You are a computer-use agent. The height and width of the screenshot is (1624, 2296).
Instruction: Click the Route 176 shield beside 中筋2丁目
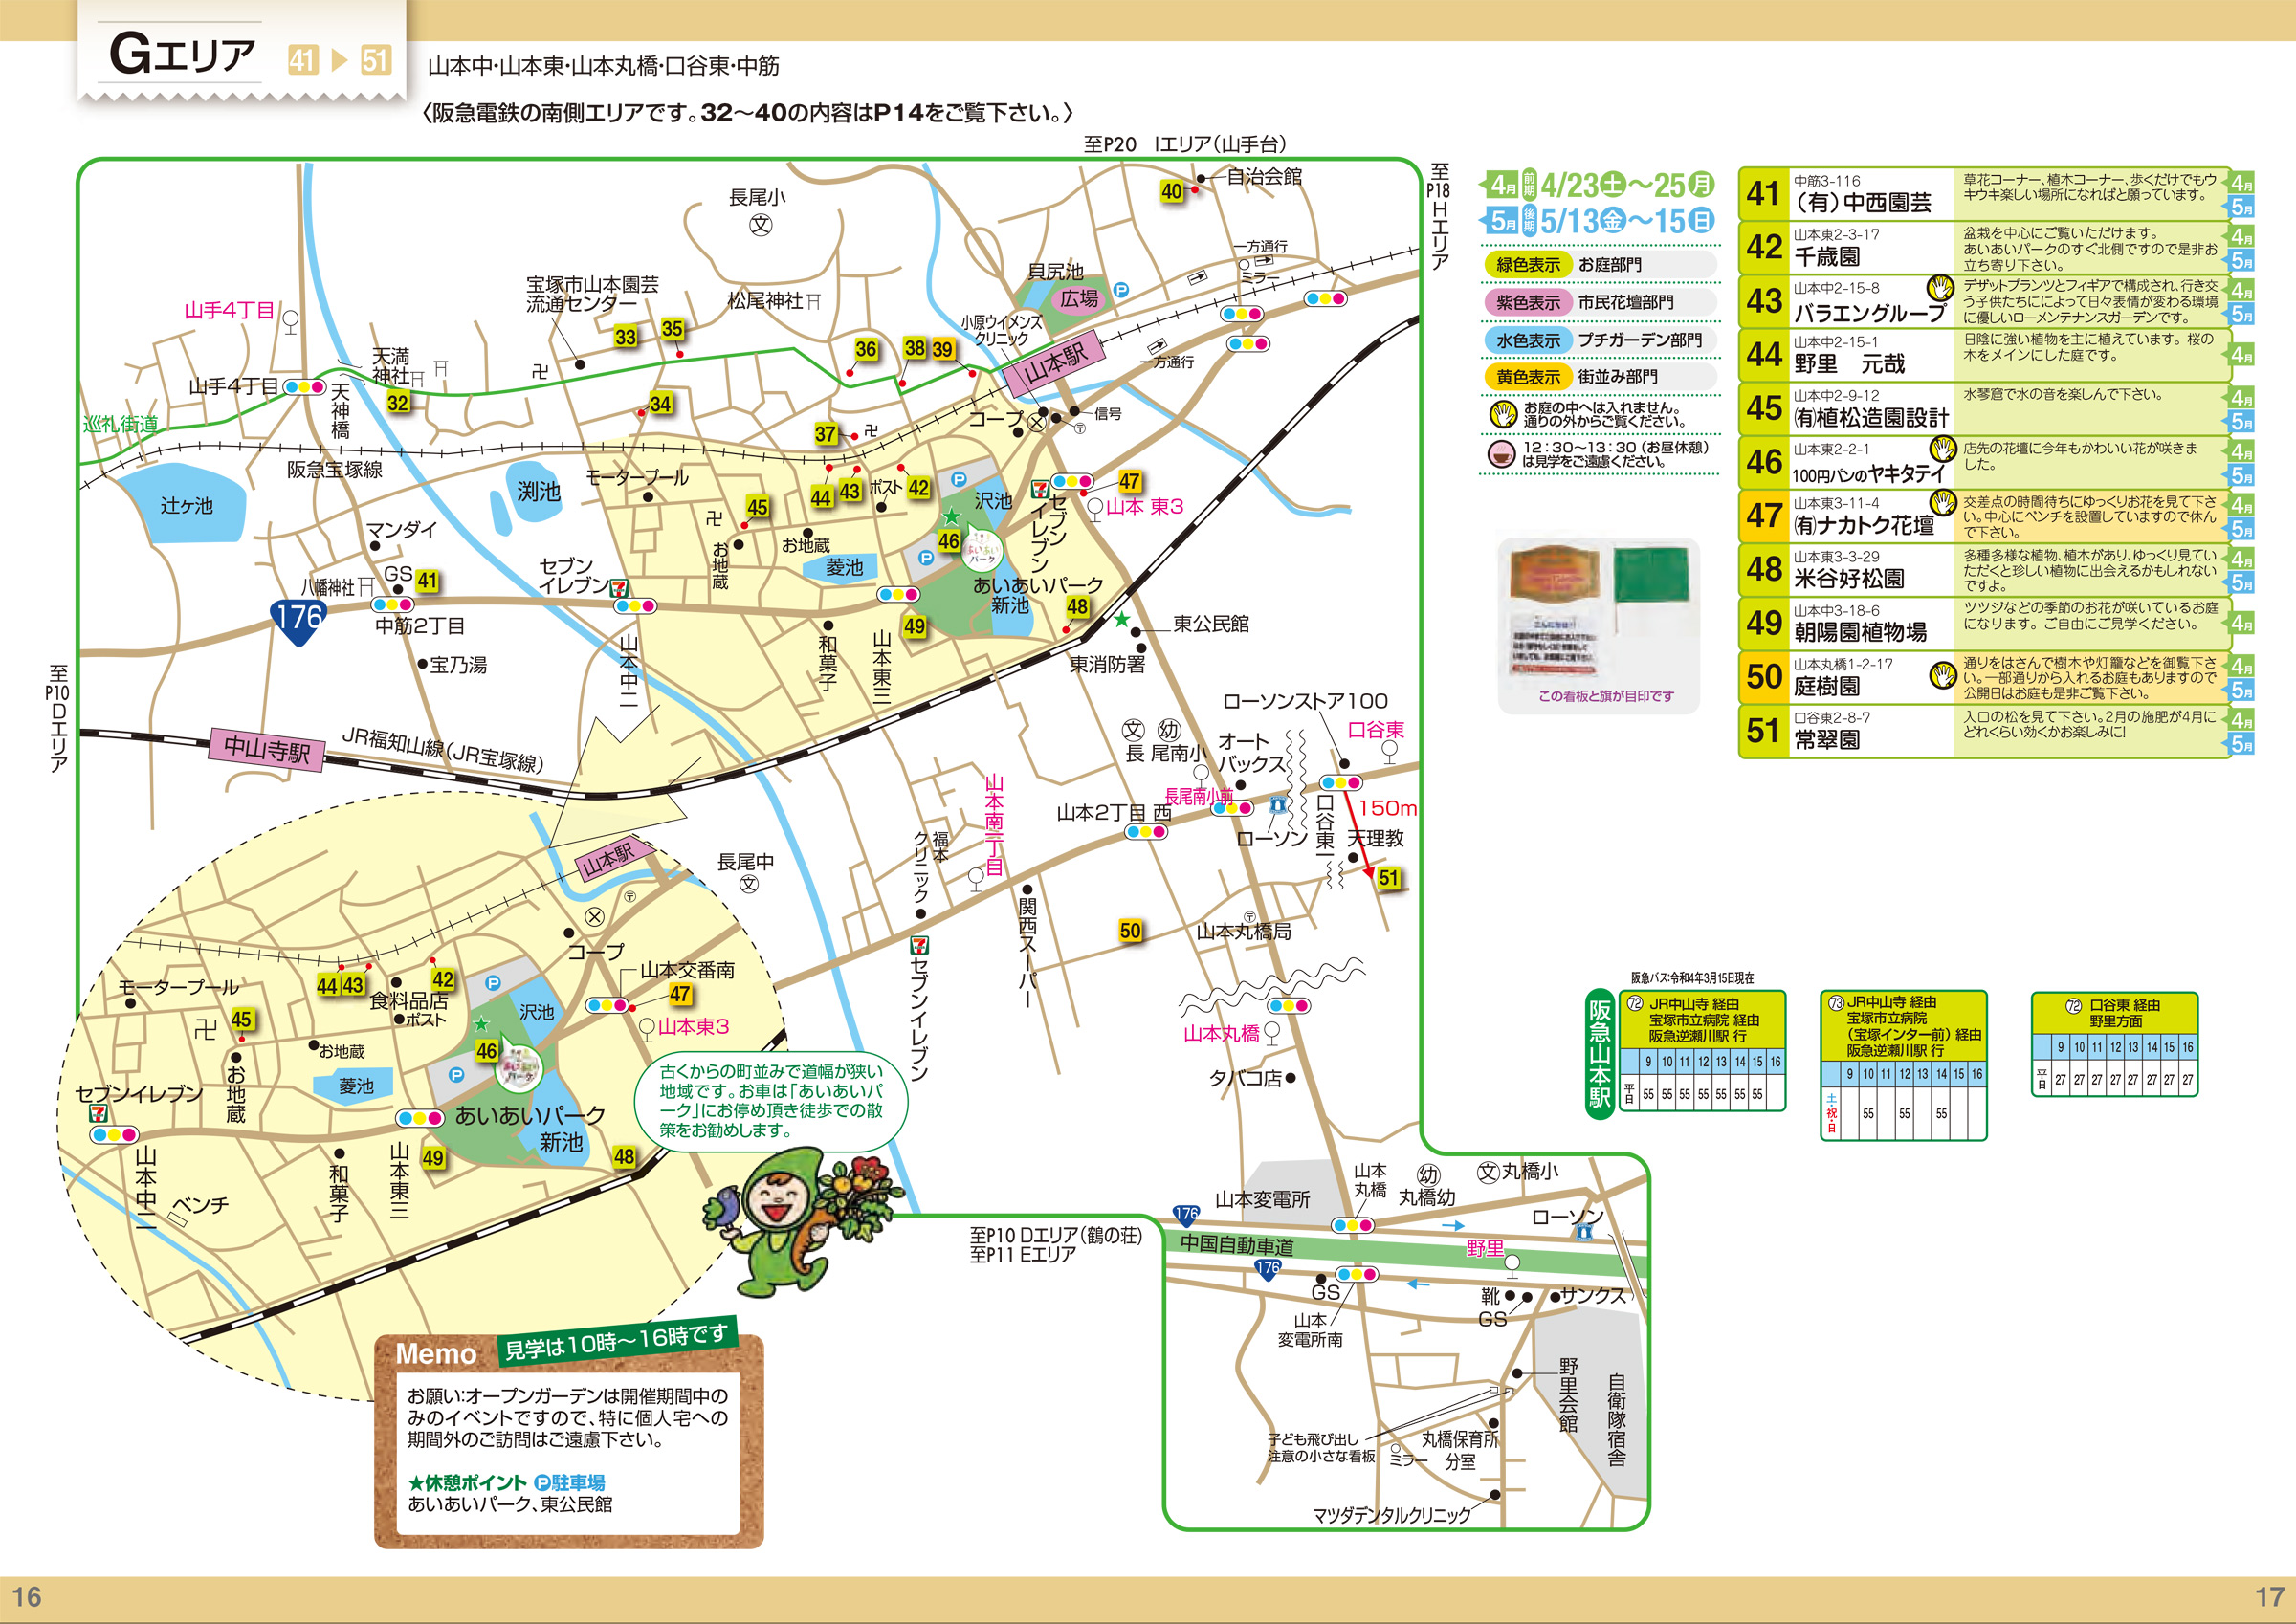(x=298, y=621)
